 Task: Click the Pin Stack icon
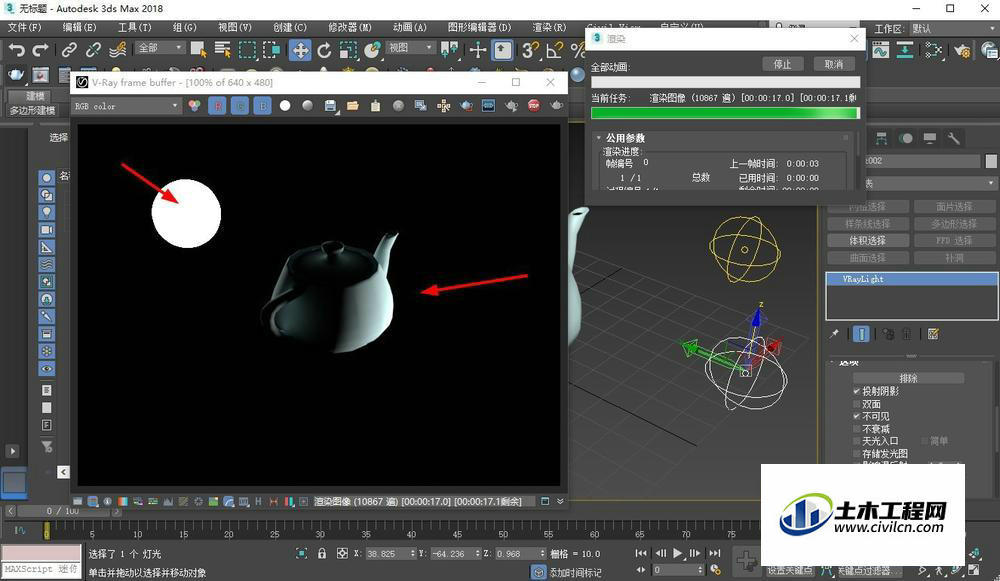point(834,334)
